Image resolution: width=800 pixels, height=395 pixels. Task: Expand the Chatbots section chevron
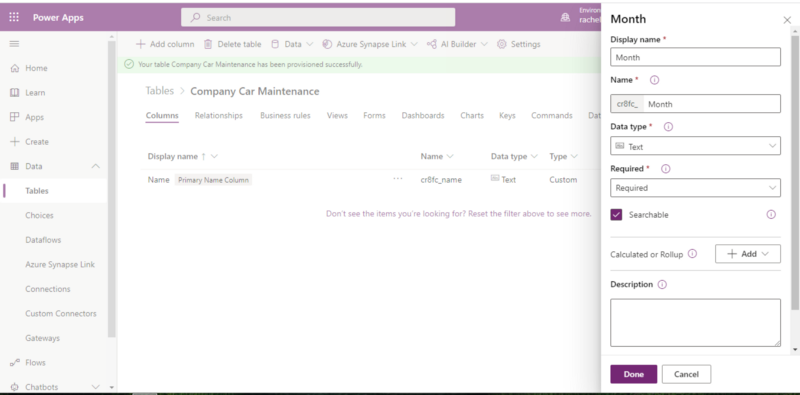point(95,387)
